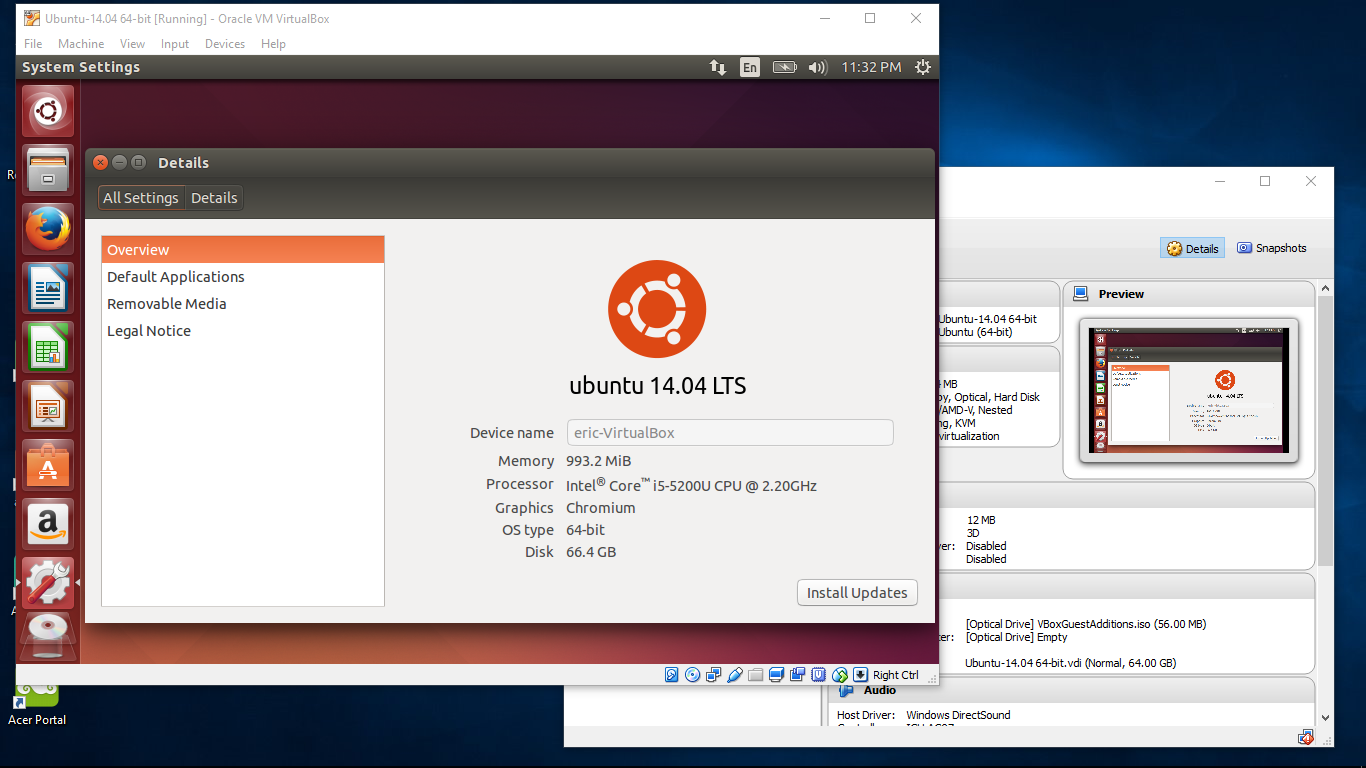Click the 66.4 GB disk value
The height and width of the screenshot is (768, 1366).
point(591,552)
